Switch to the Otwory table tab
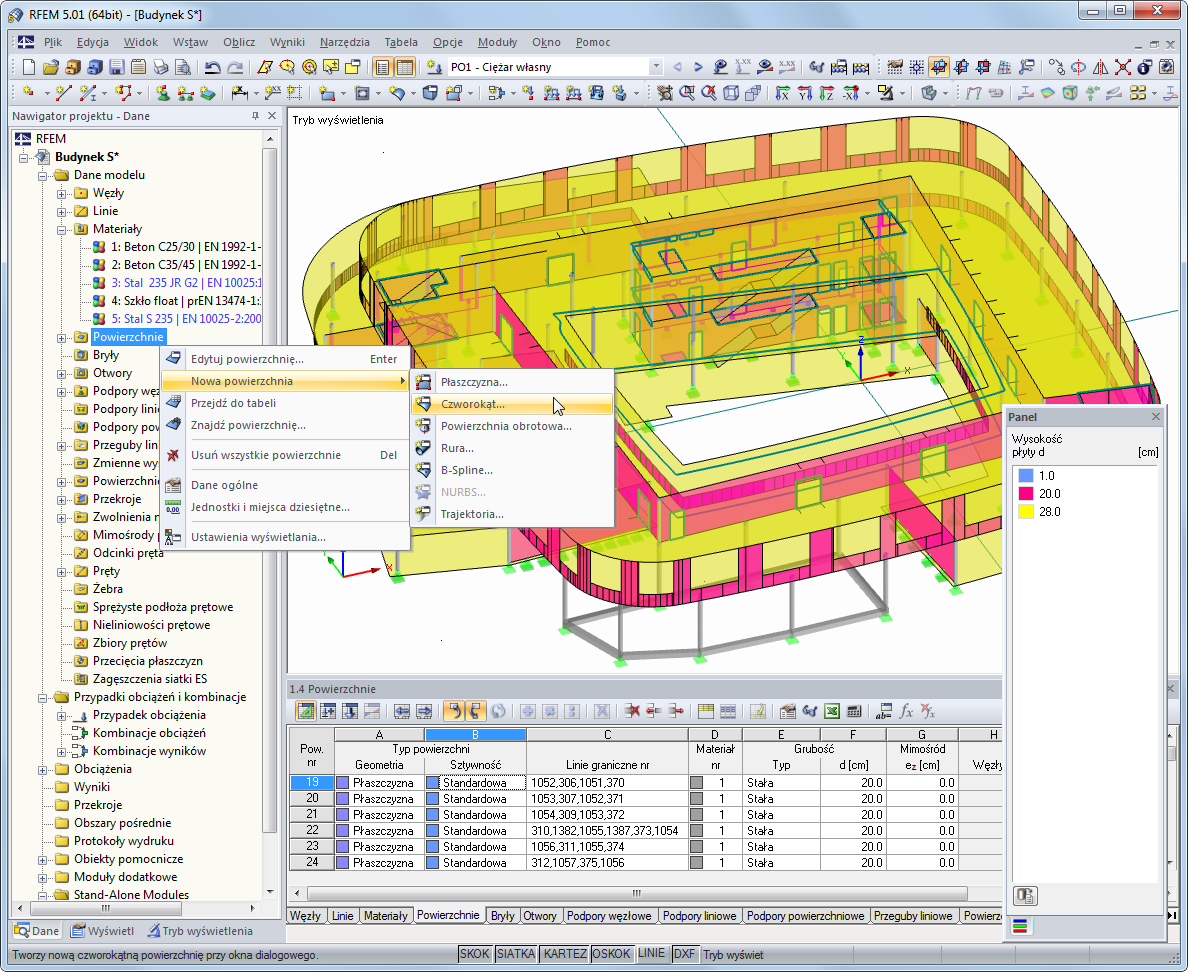The height and width of the screenshot is (972, 1188). (x=539, y=916)
